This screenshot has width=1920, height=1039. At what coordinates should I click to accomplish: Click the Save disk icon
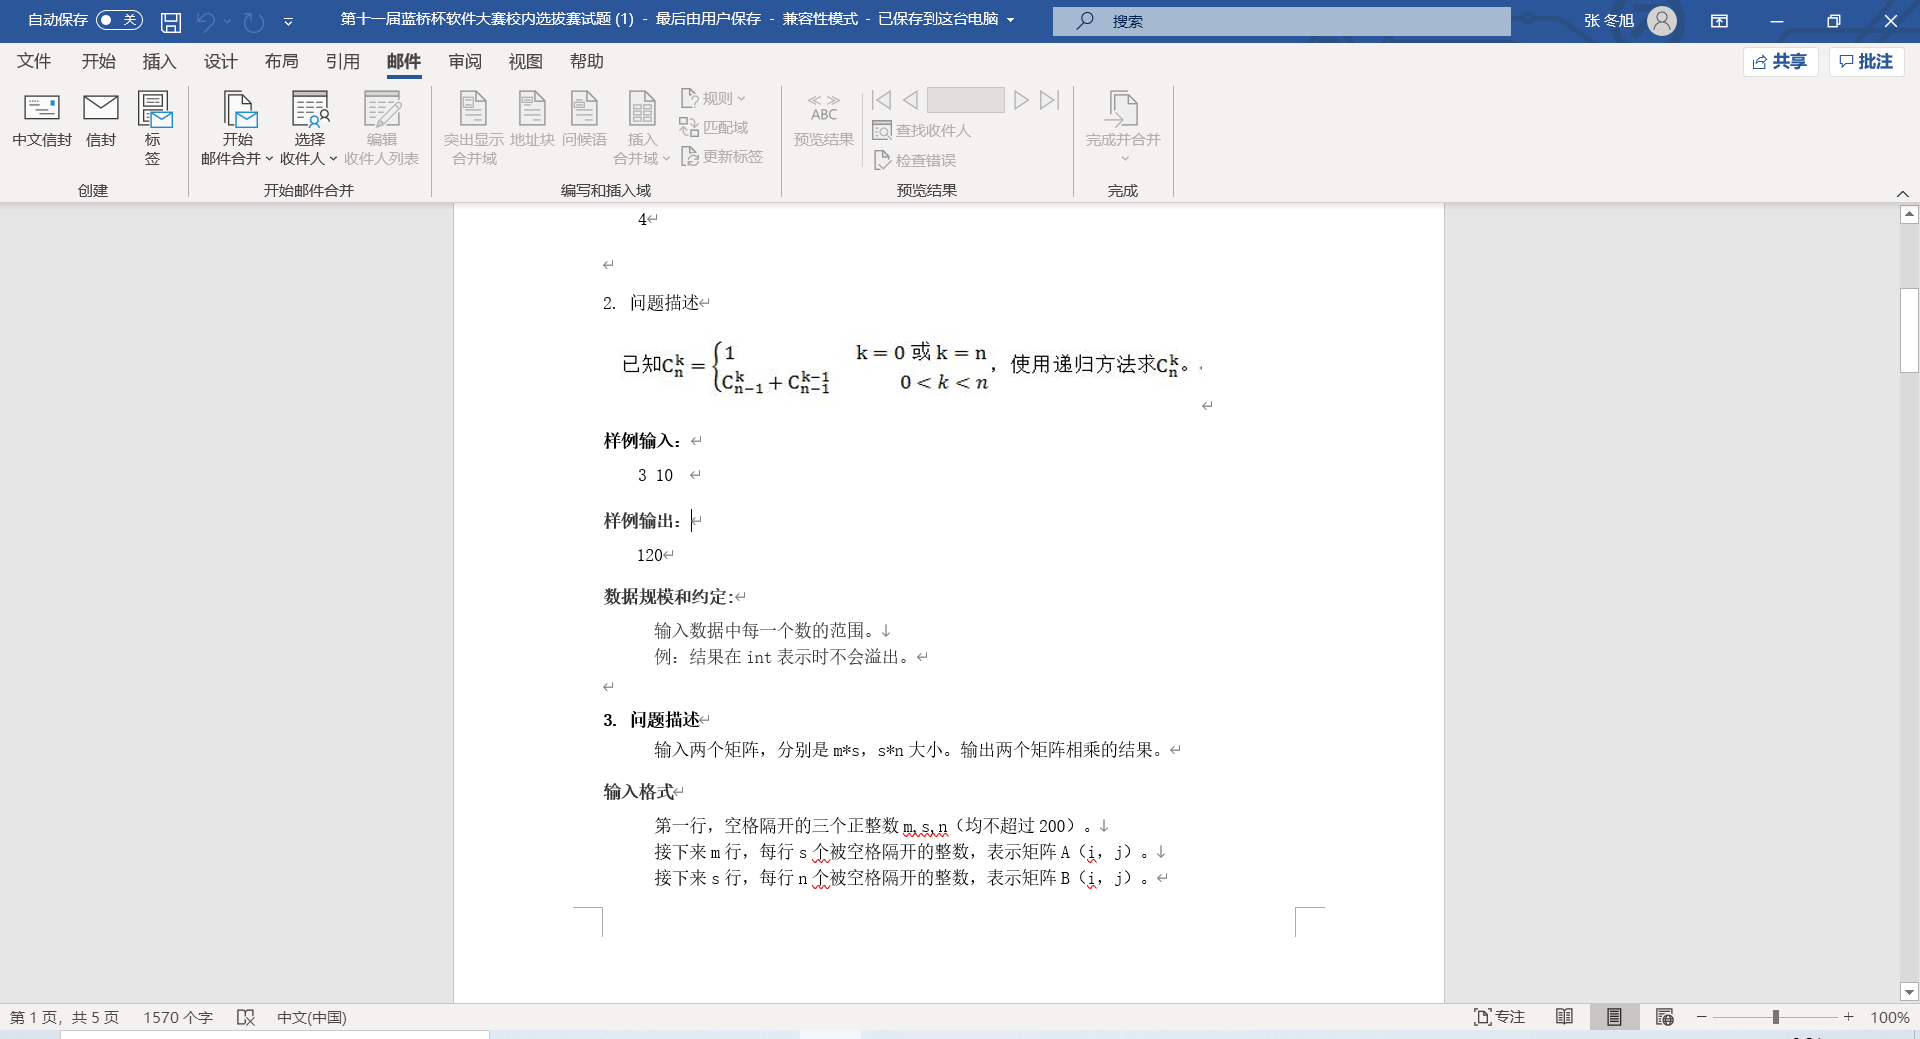click(171, 21)
